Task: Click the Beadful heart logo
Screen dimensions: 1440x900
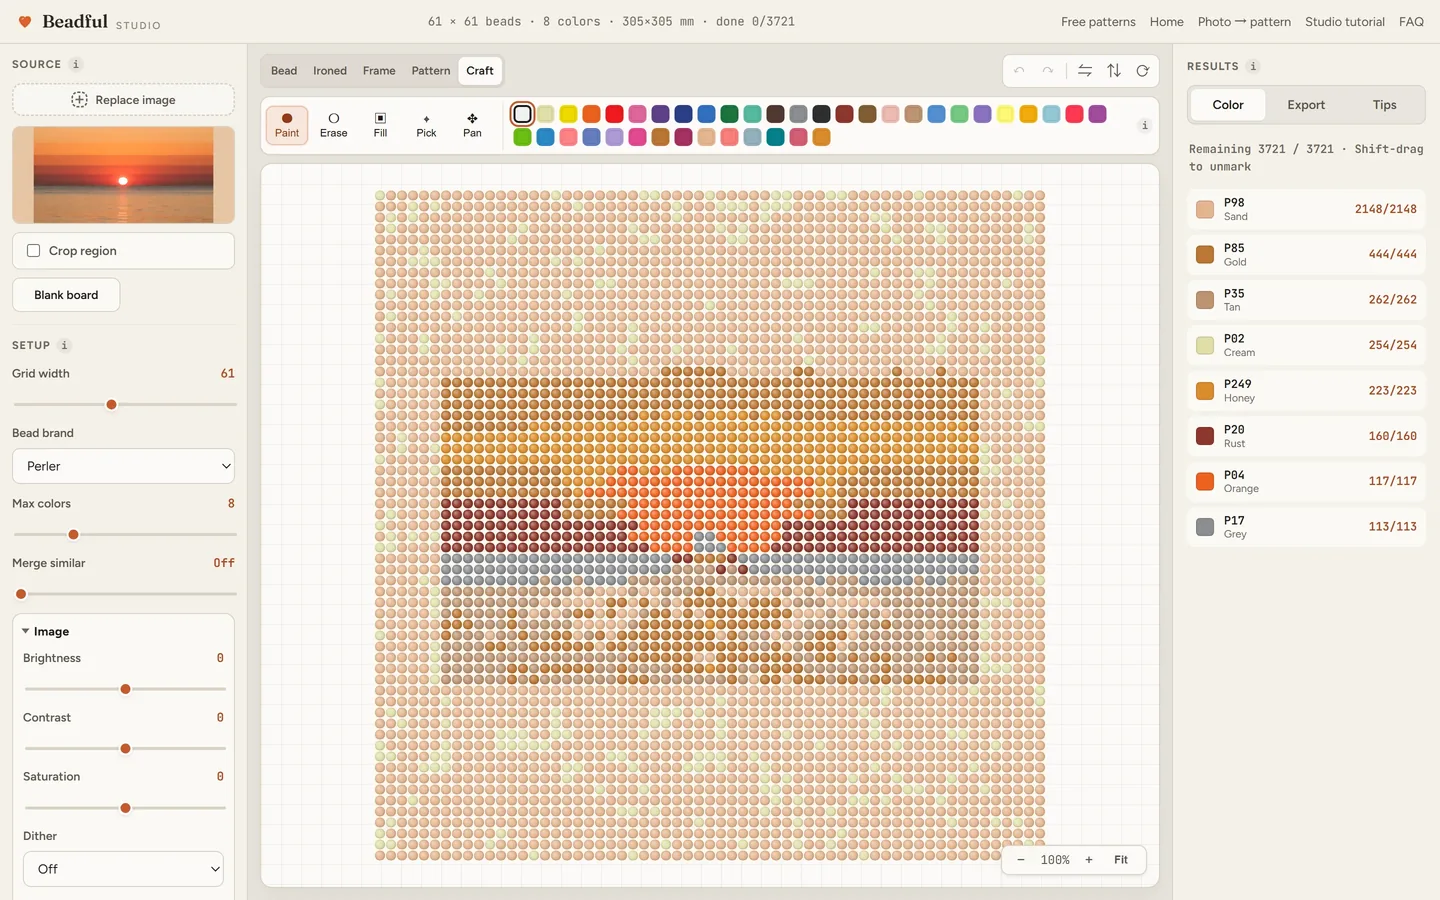Action: pos(25,22)
